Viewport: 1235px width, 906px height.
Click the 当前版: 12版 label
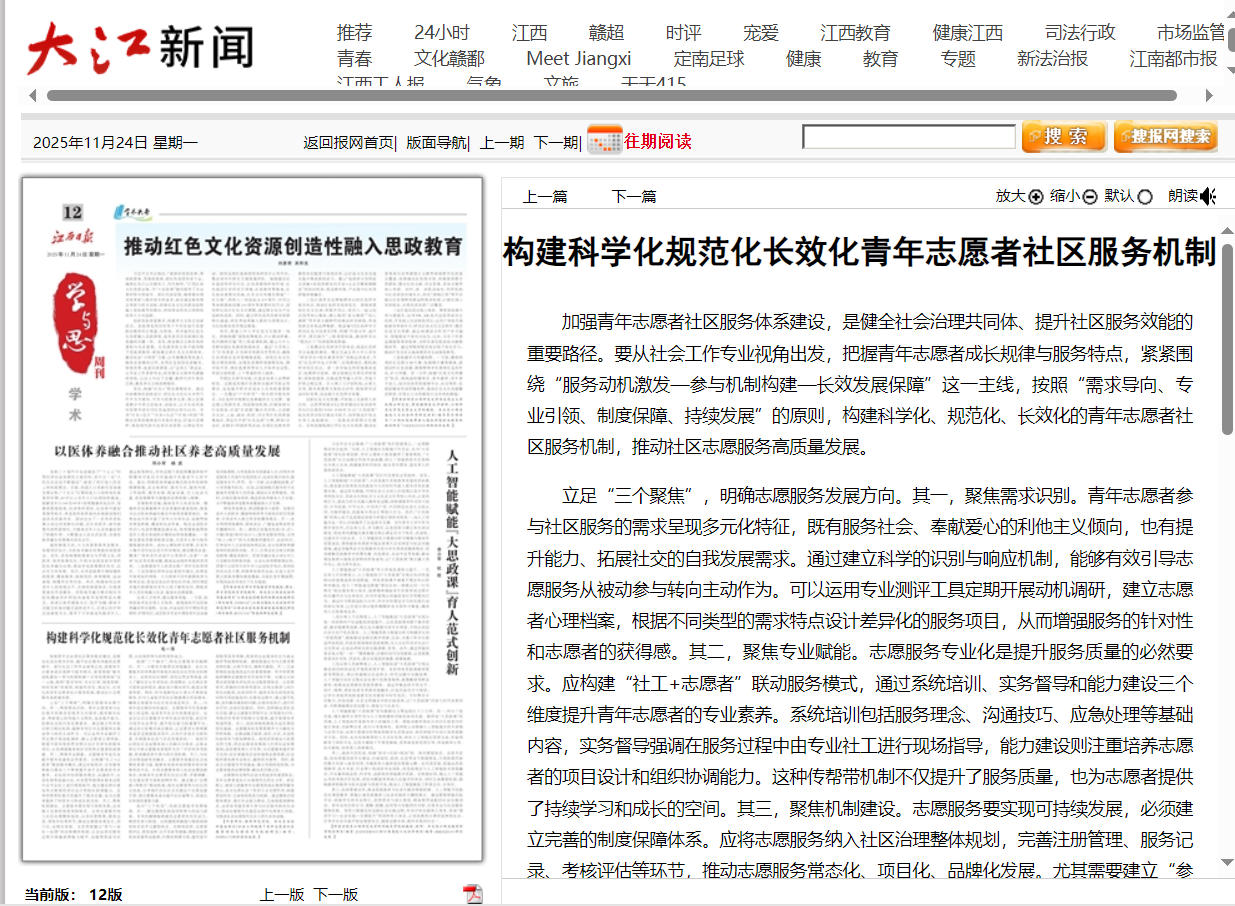(74, 894)
